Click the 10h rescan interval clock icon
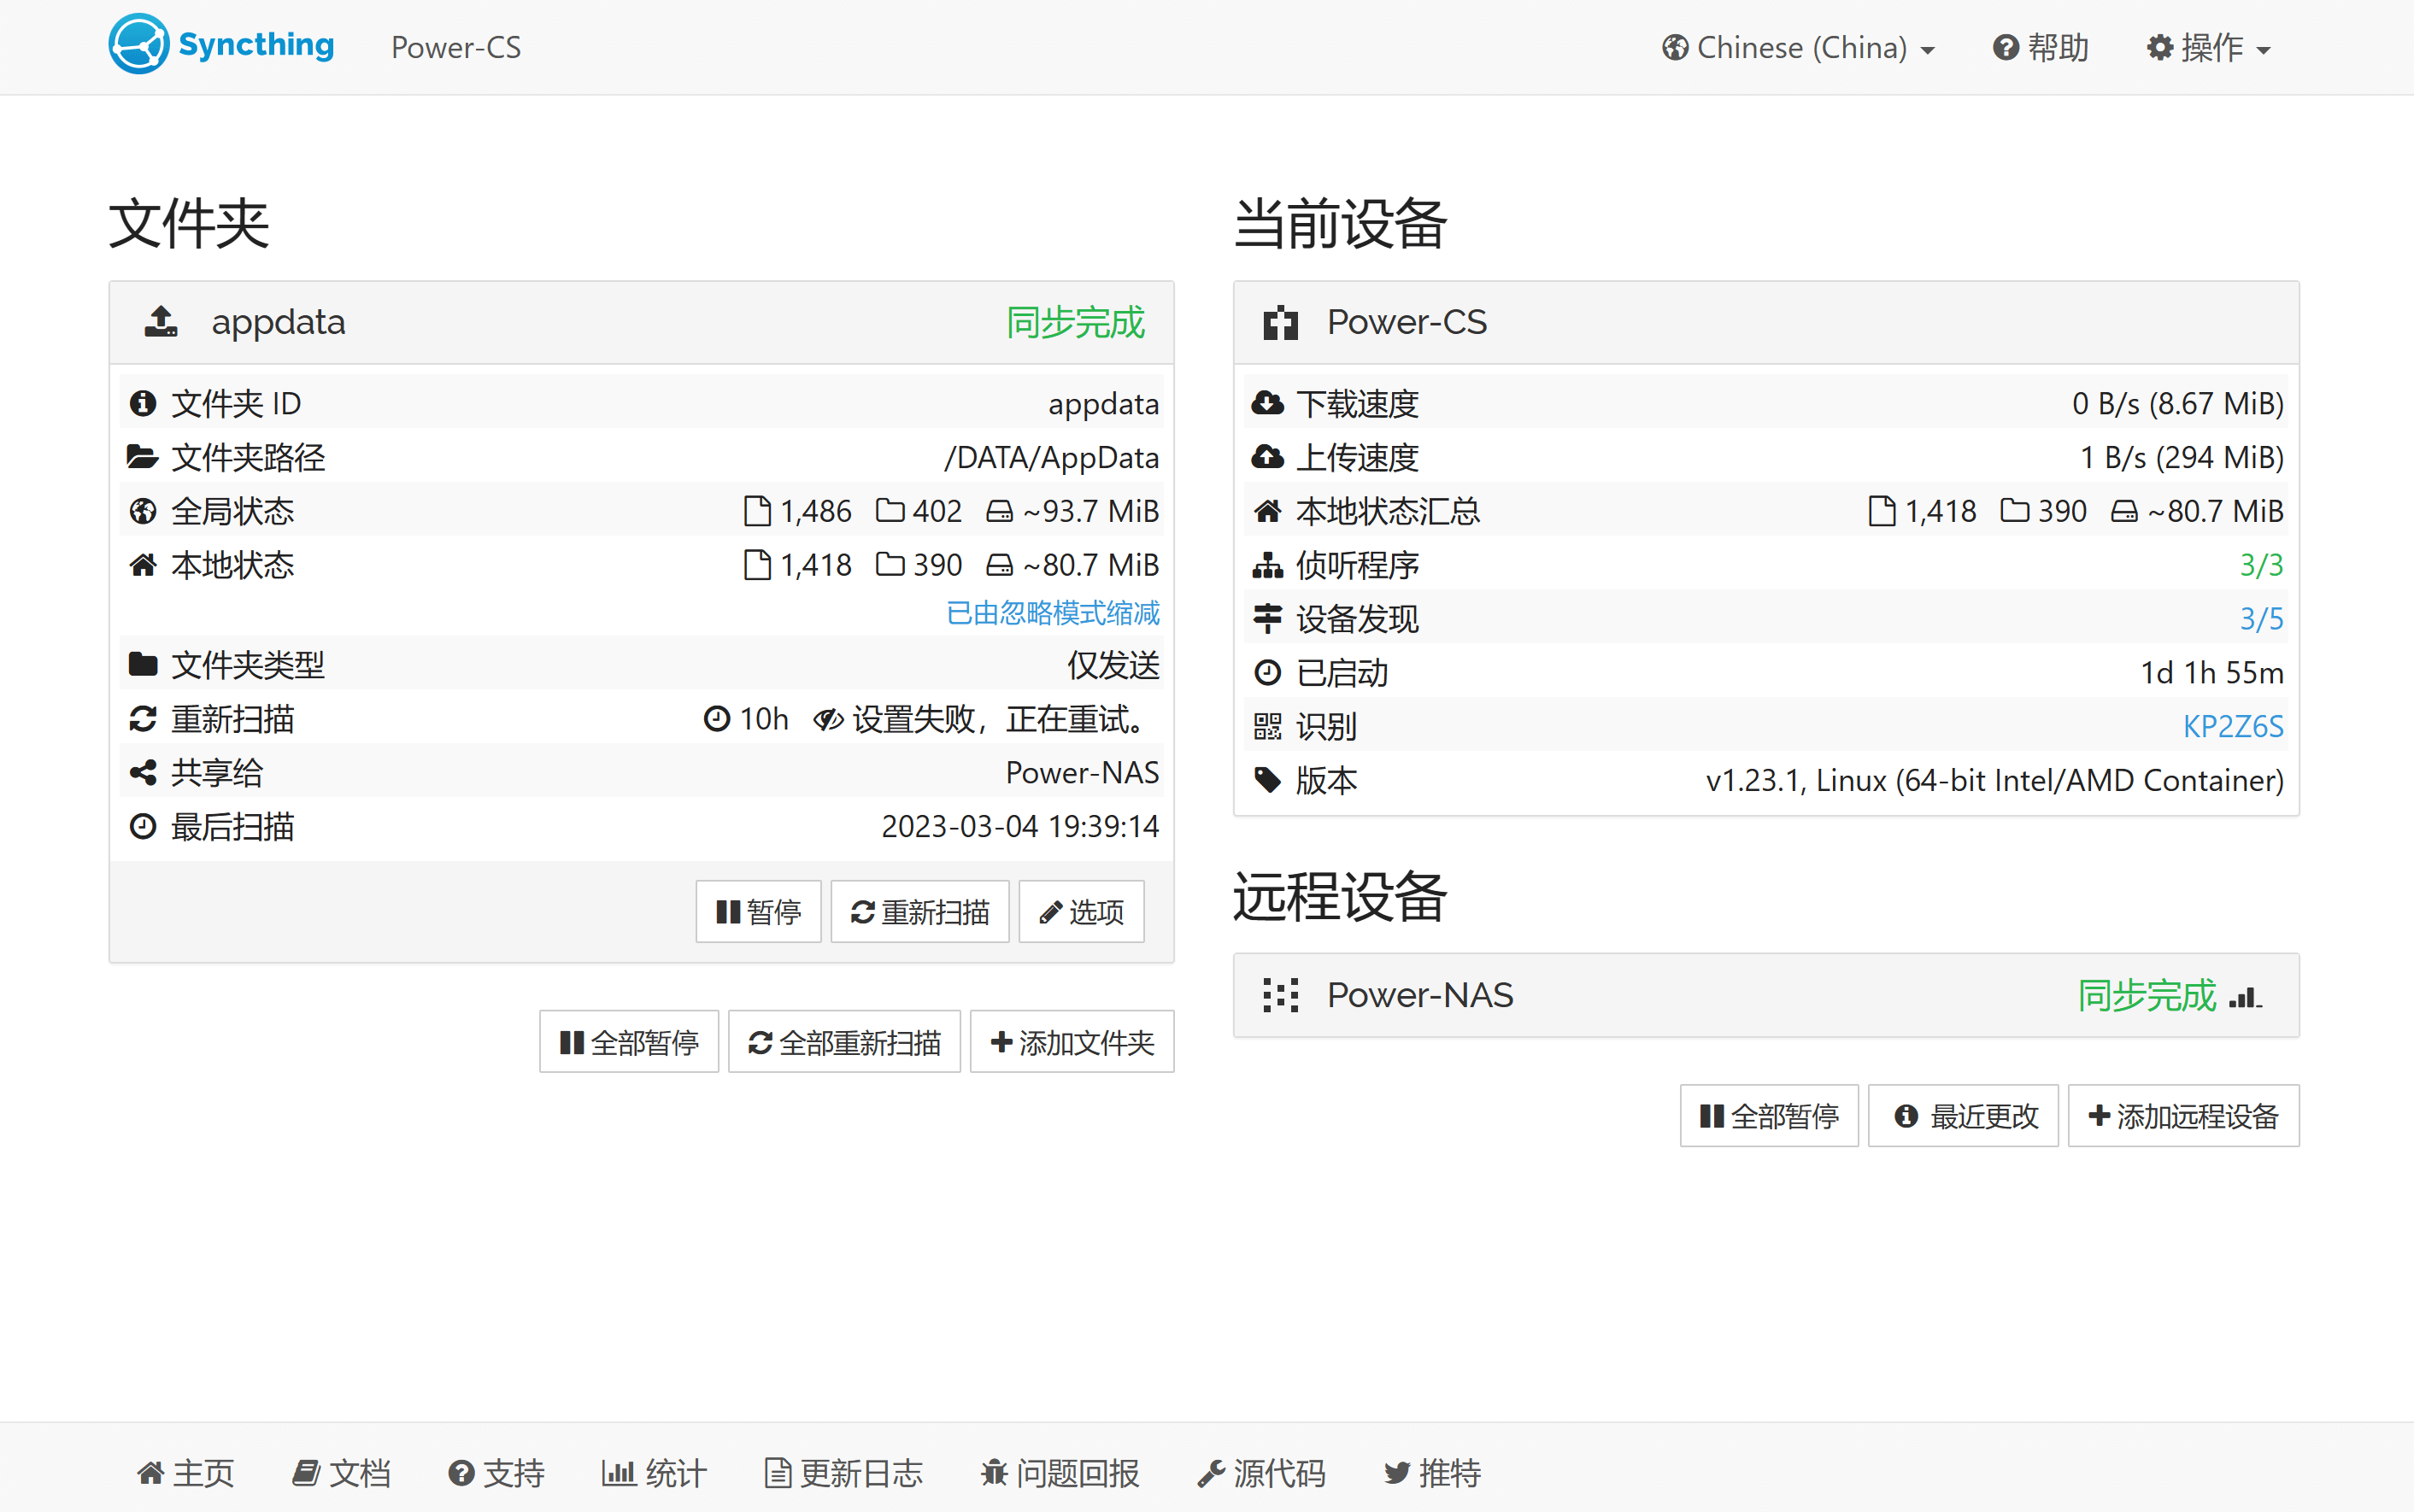 click(x=717, y=719)
